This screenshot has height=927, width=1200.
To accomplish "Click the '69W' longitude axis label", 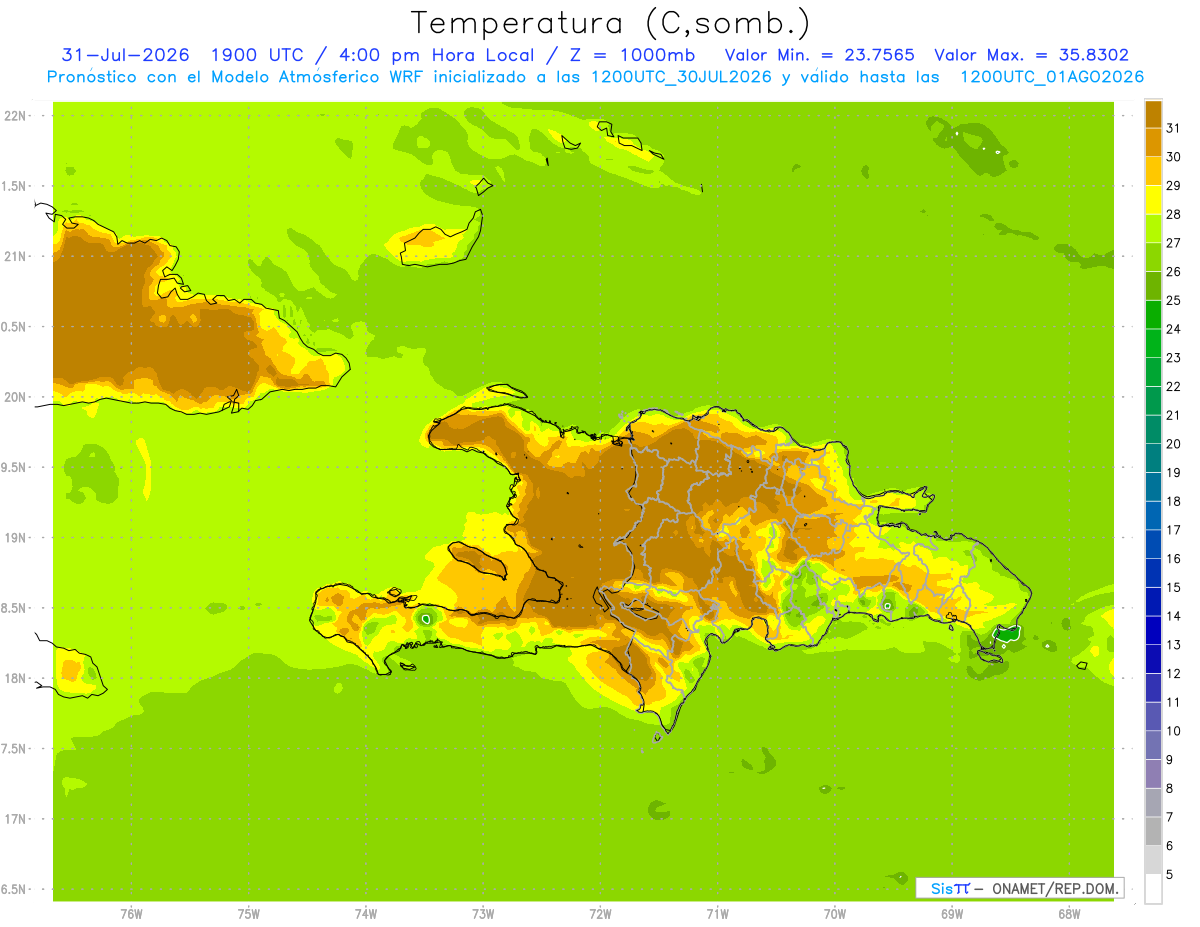I will pyautogui.click(x=952, y=914).
